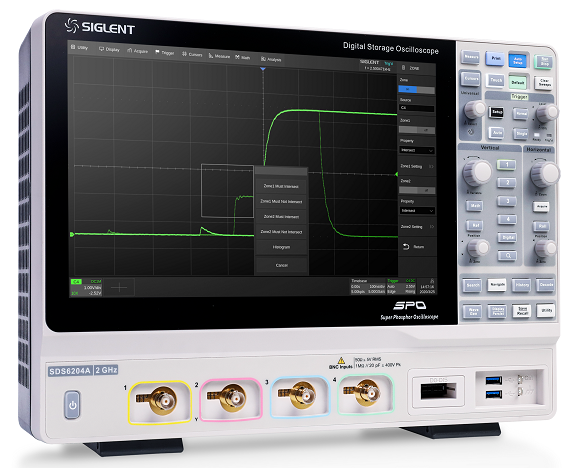
Task: Click the horizontal Position knob
Action: 546,249
